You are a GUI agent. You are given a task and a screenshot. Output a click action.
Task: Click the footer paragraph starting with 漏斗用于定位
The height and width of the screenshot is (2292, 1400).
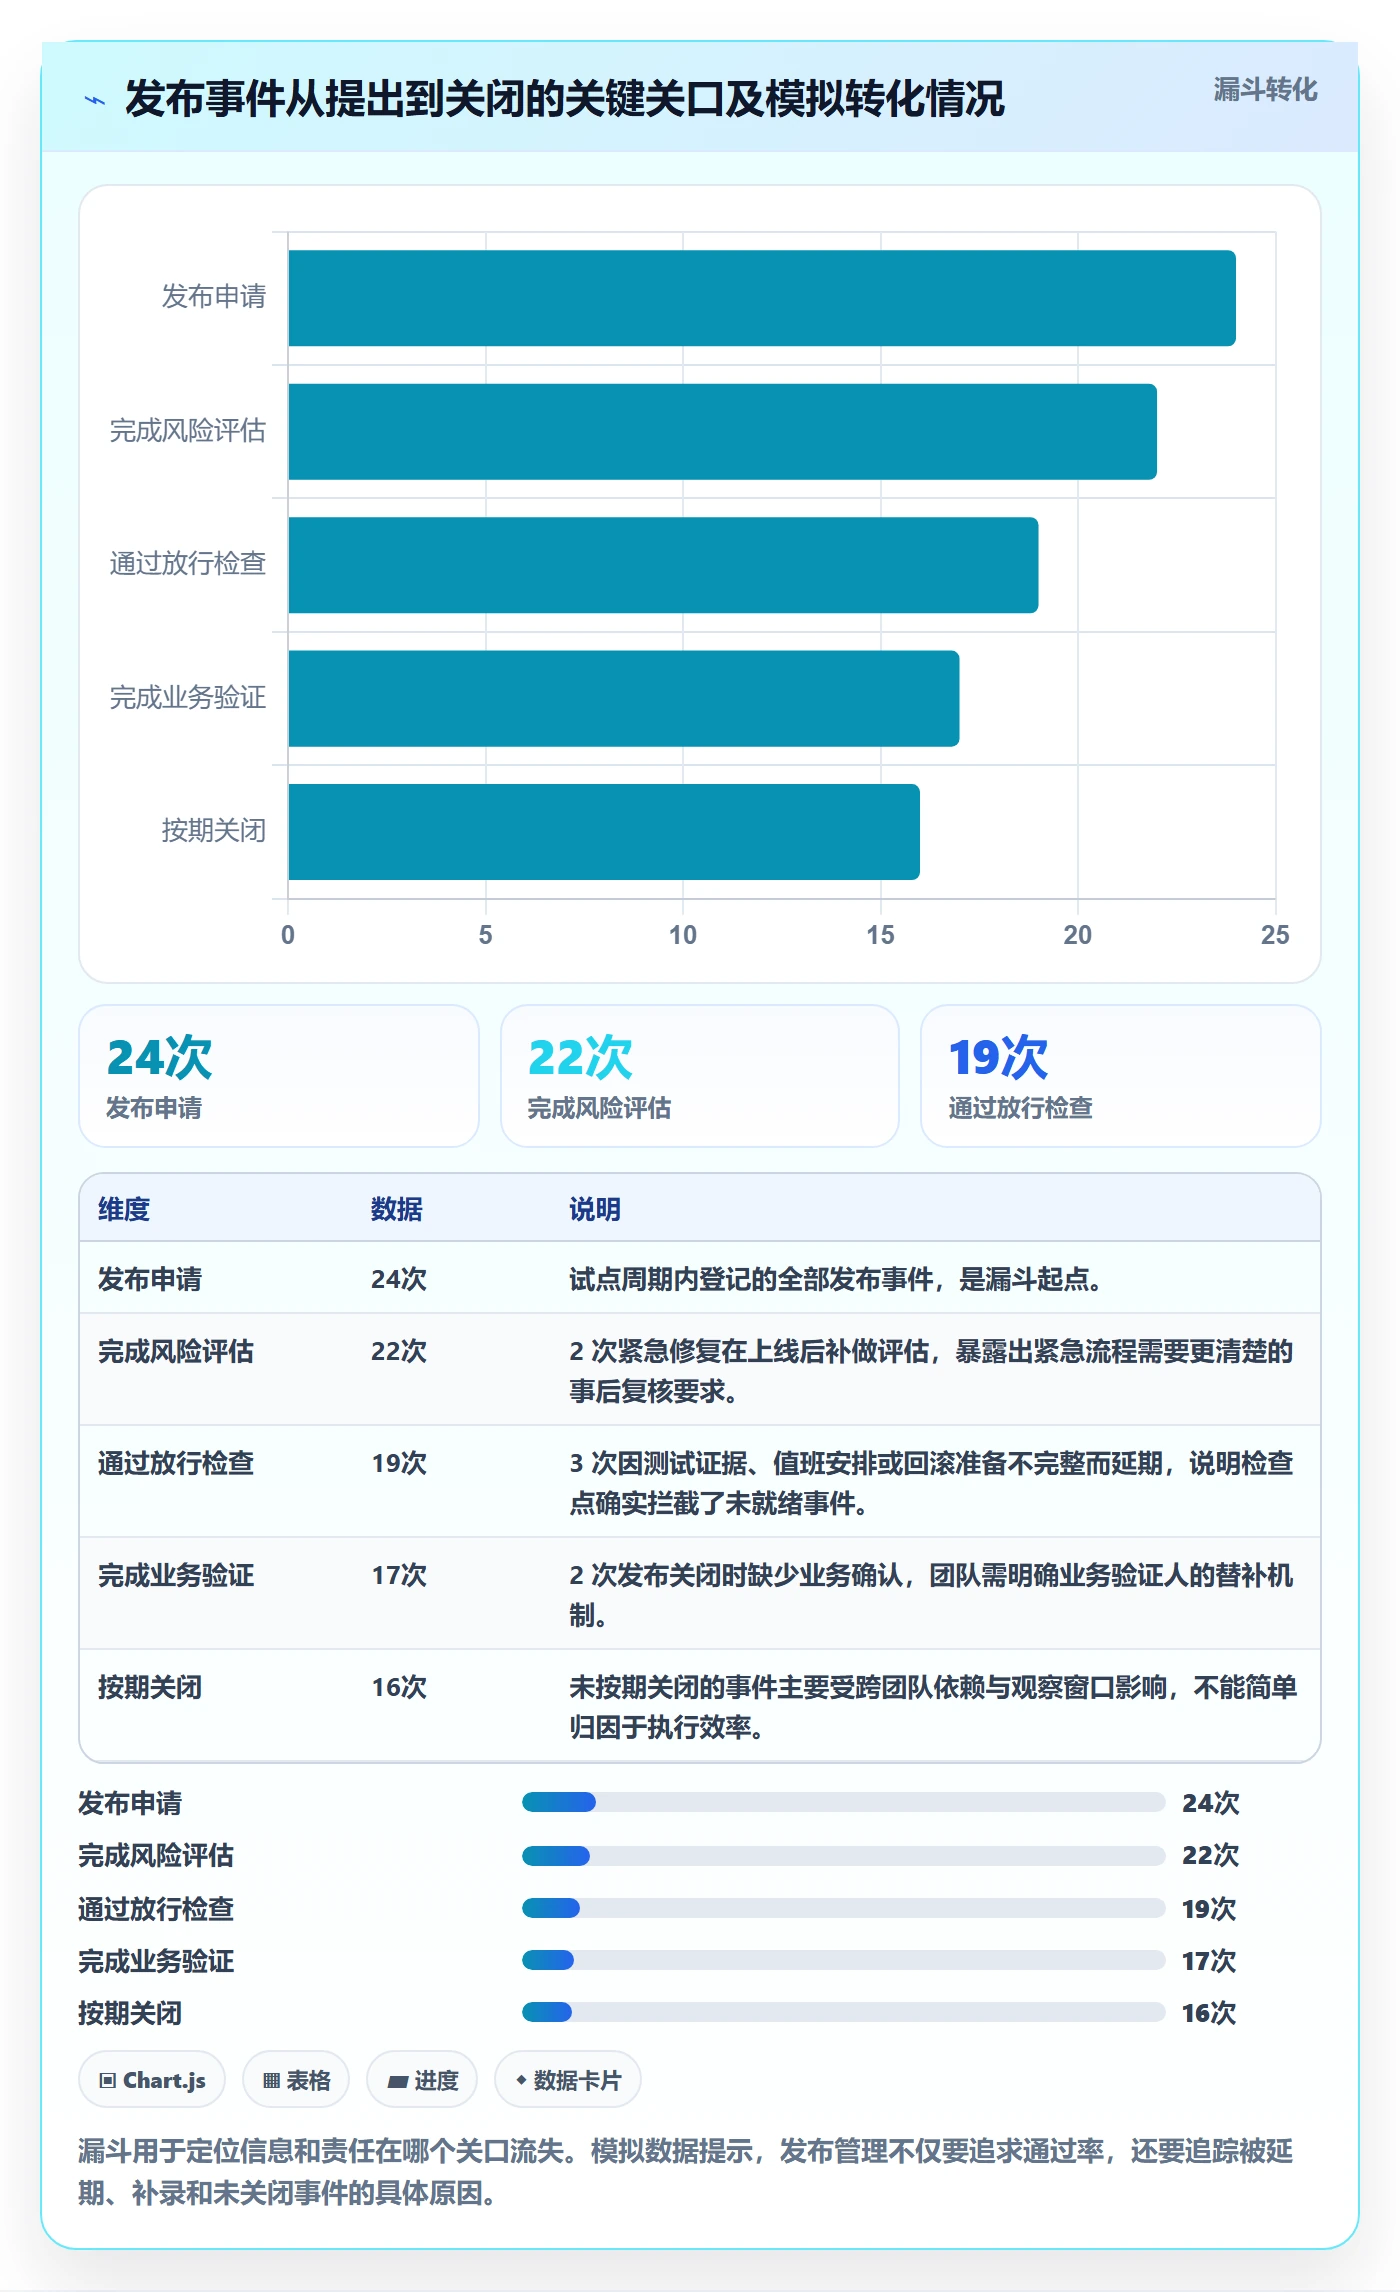click(x=686, y=2172)
